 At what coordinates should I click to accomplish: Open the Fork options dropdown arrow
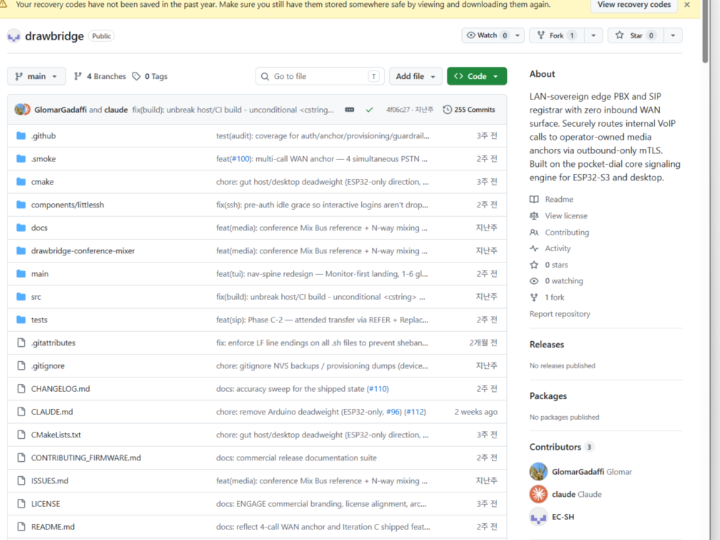[x=593, y=35]
